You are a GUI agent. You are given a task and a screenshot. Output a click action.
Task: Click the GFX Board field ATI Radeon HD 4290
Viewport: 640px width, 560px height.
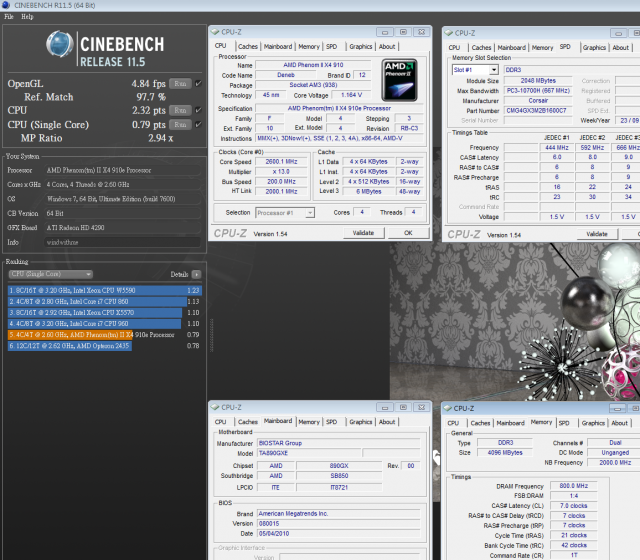(122, 227)
